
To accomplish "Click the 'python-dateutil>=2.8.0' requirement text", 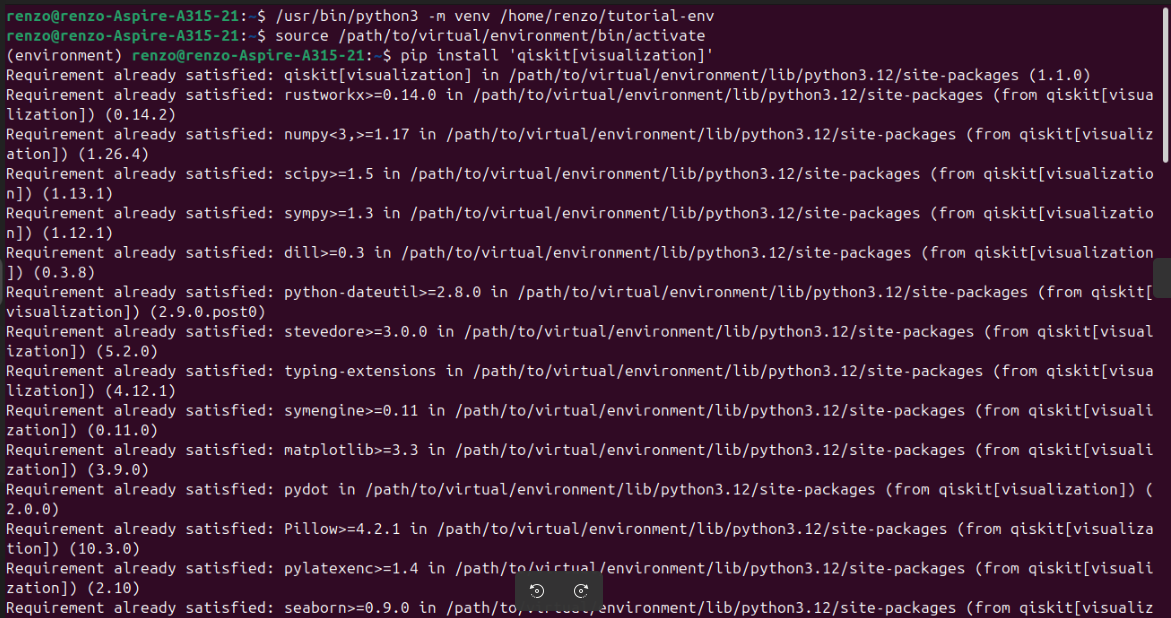I will click(382, 293).
